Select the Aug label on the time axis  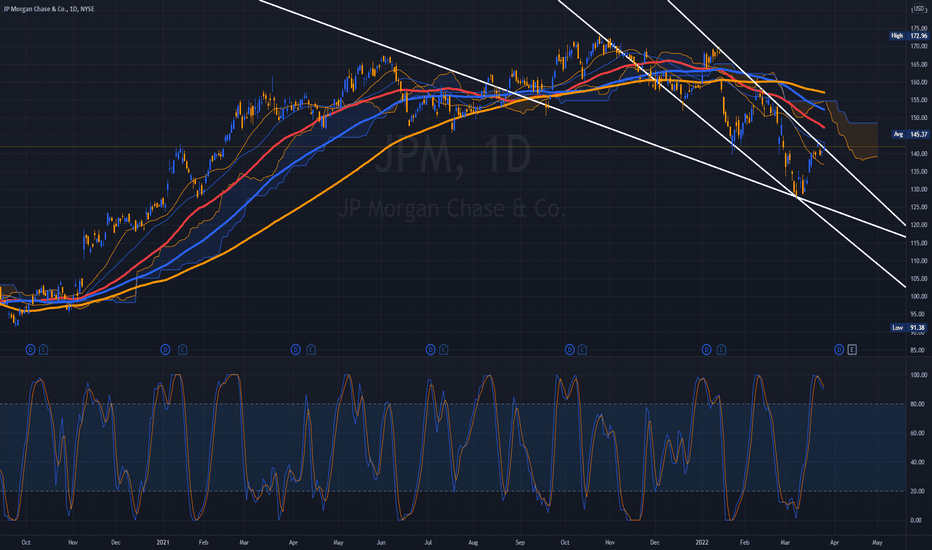(473, 542)
